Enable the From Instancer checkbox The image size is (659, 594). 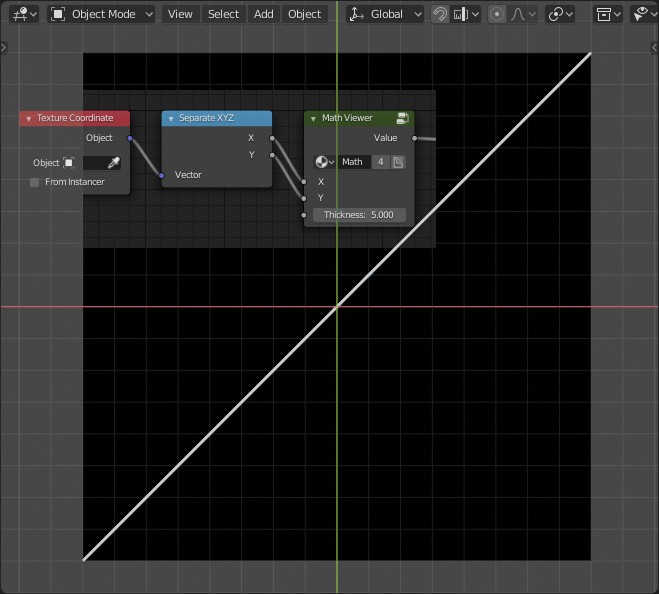click(35, 182)
